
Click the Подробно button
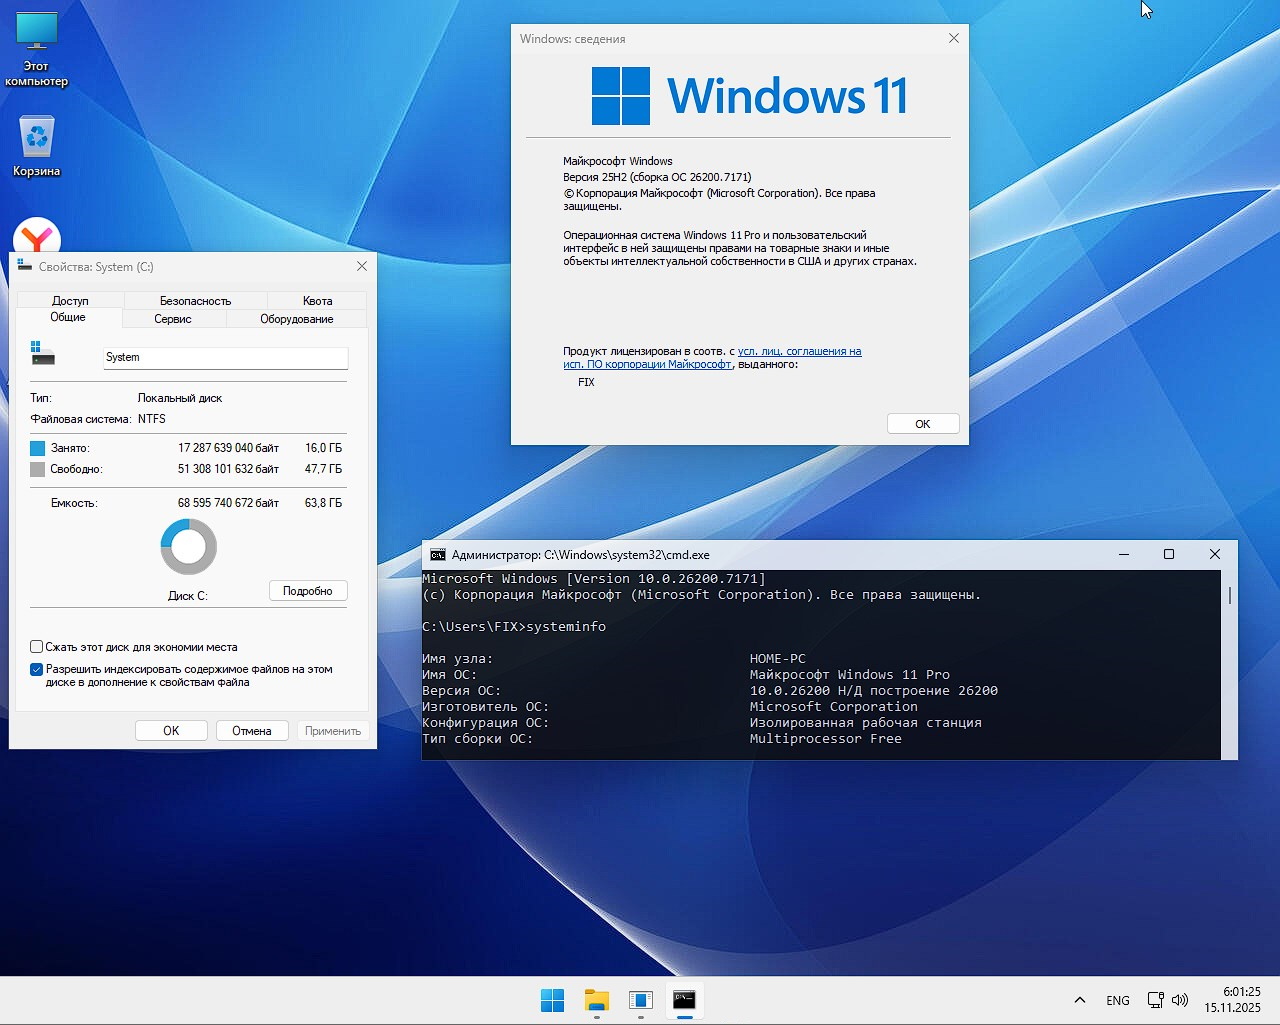click(x=307, y=590)
